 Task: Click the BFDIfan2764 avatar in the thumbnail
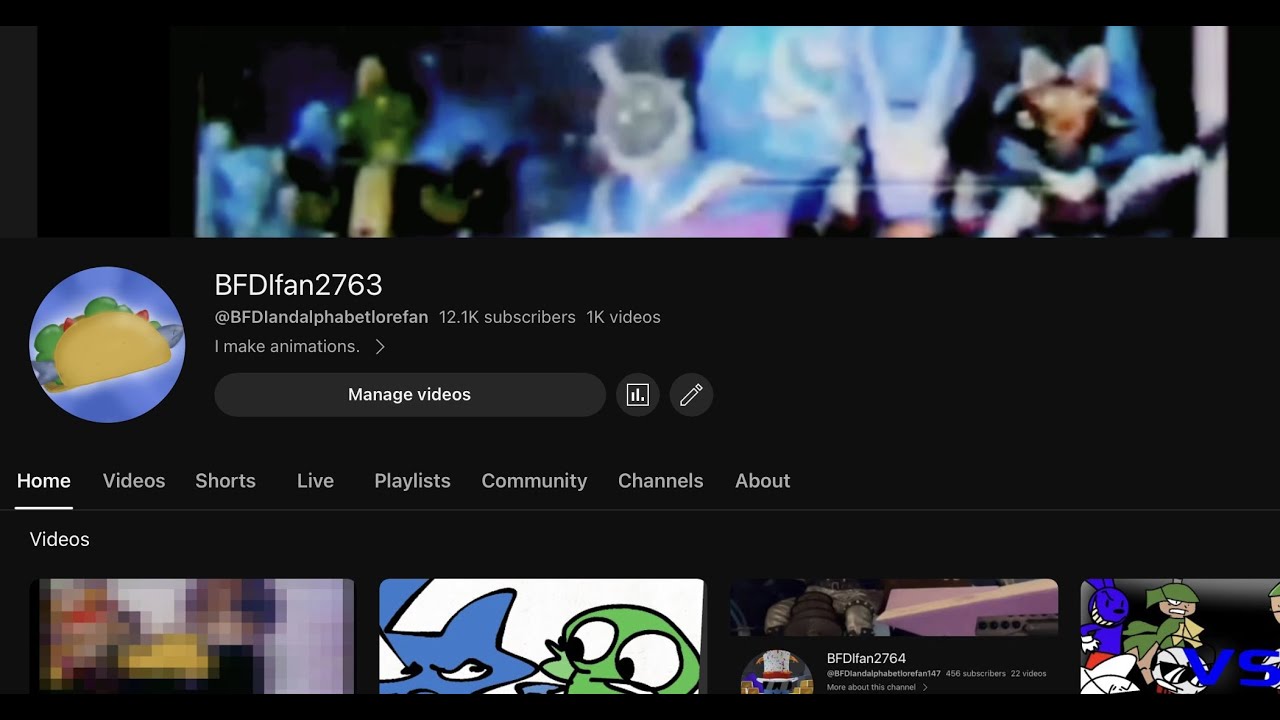click(x=776, y=672)
